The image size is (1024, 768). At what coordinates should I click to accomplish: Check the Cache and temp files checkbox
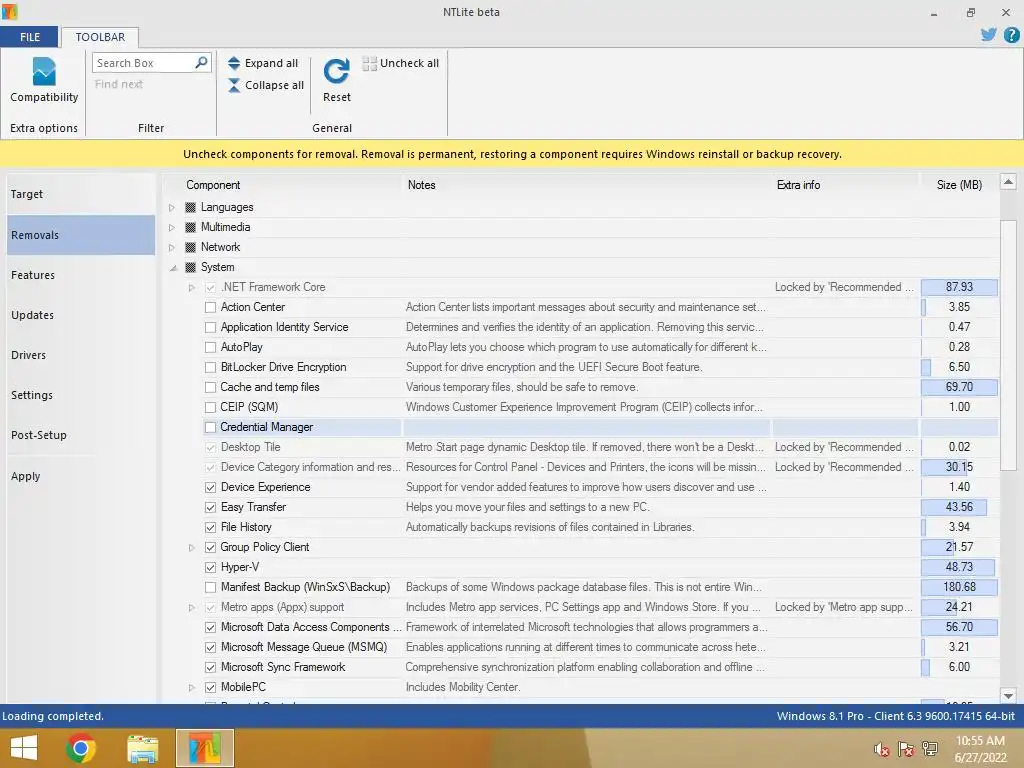(x=210, y=387)
